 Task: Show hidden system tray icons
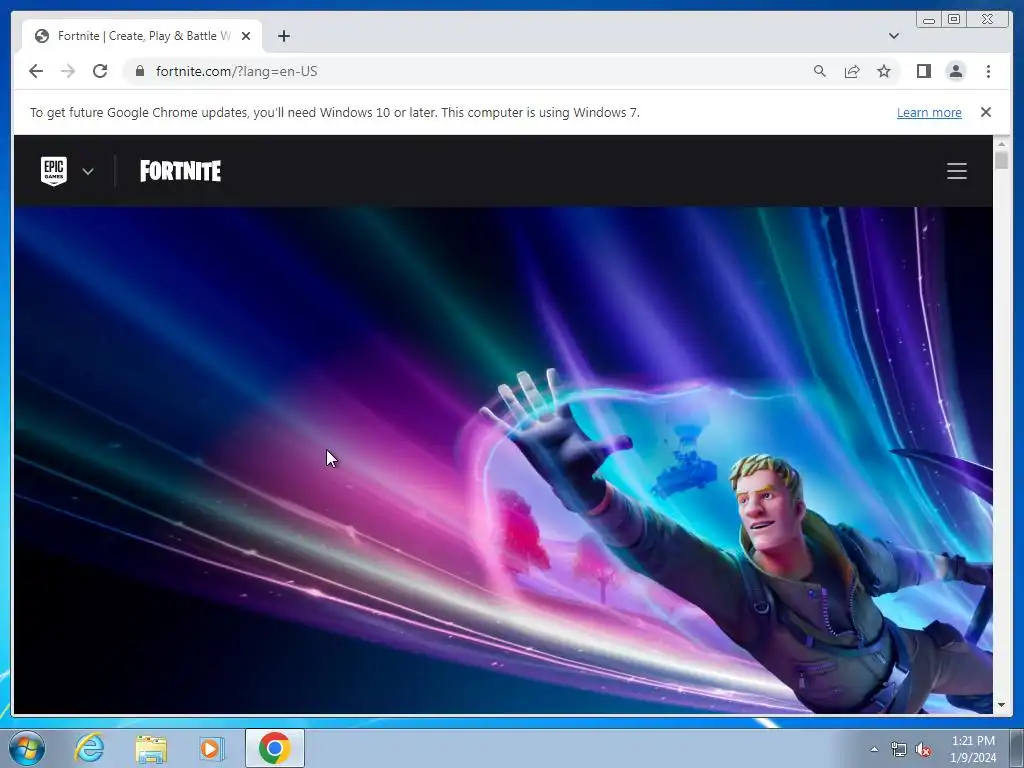pyautogui.click(x=874, y=749)
